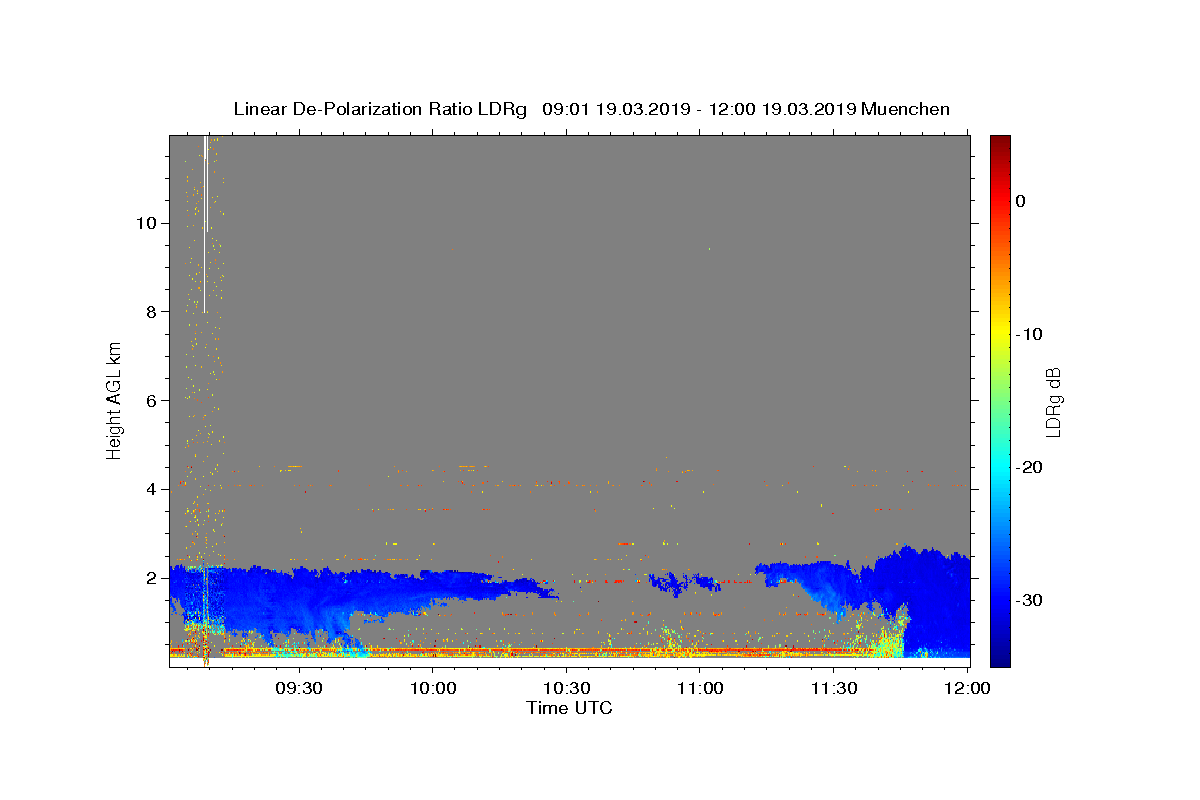Image resolution: width=1200 pixels, height=800 pixels.
Task: Click the date range text '09:01 19.03.2019 - 12:00 19.03.2019'
Action: [x=699, y=109]
